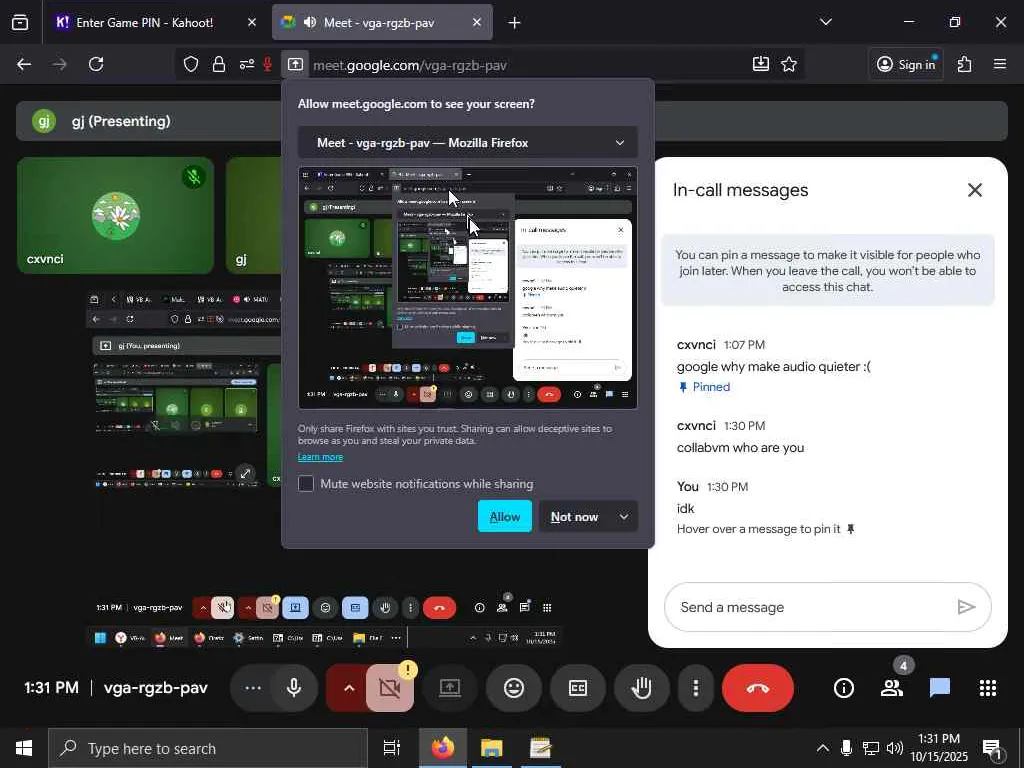The height and width of the screenshot is (768, 1024).
Task: Switch to the Enter Game PIN Kahoot tab
Action: 144,23
